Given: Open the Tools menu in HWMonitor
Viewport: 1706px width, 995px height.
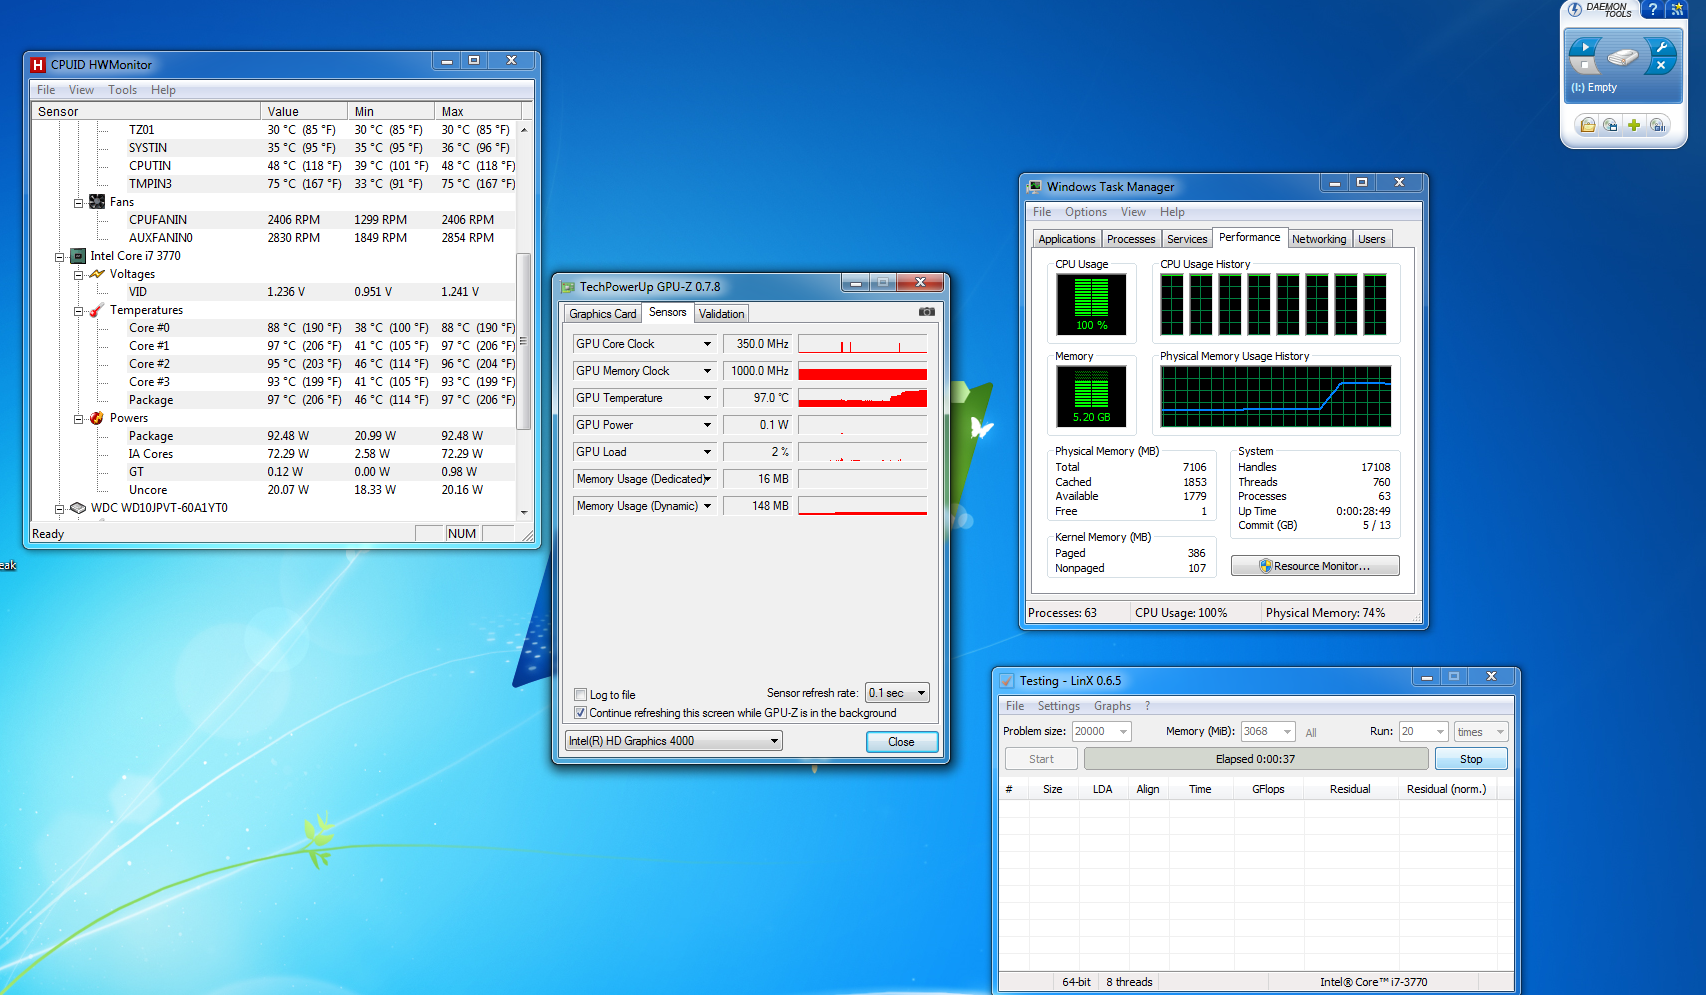Looking at the screenshot, I should pos(122,90).
